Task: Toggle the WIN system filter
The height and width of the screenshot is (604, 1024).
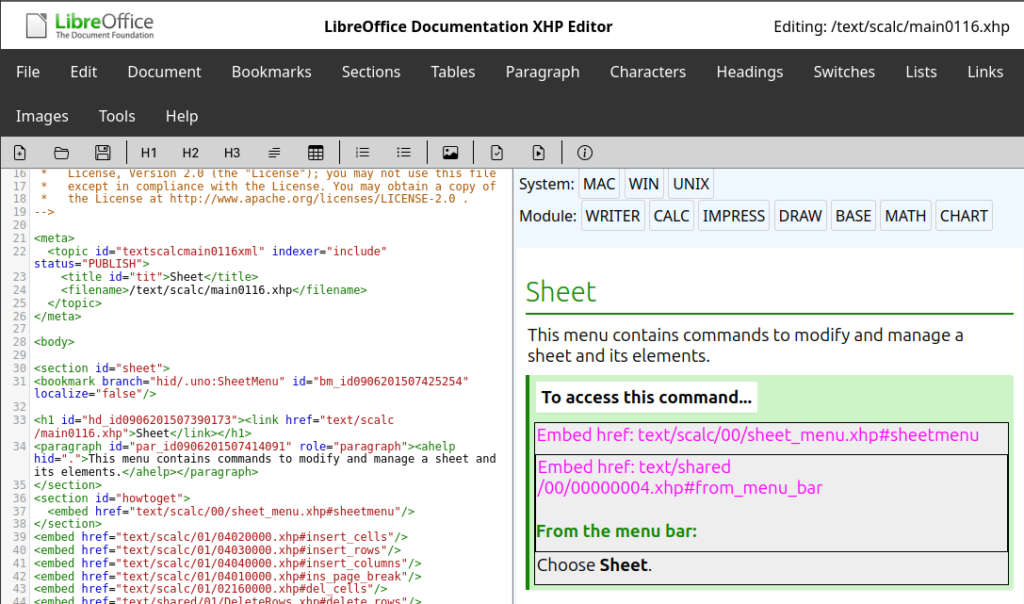Action: pyautogui.click(x=643, y=183)
